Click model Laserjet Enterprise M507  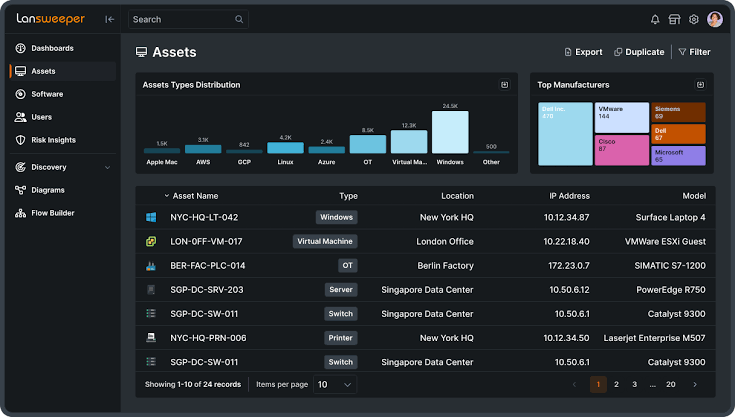click(654, 338)
